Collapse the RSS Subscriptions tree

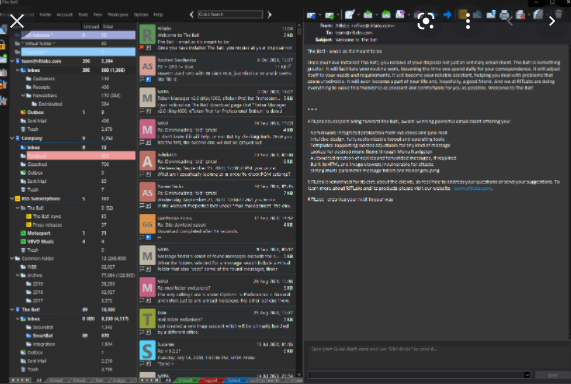[12, 199]
